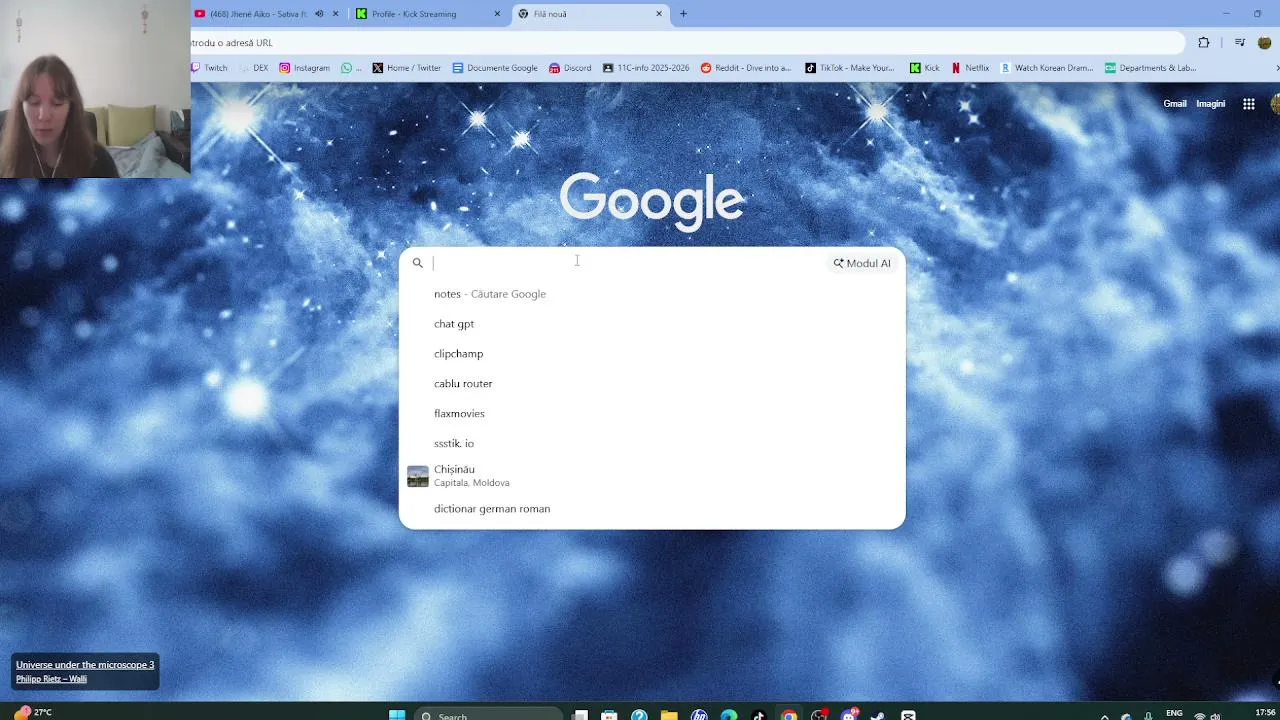
Task: Close the YouTube tab
Action: 335,14
